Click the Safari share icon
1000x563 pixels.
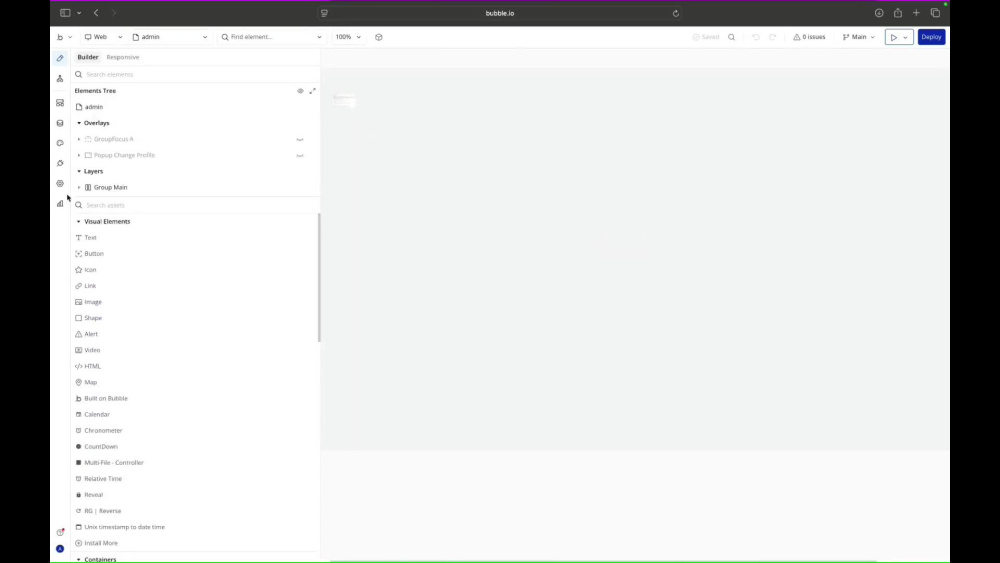click(897, 13)
